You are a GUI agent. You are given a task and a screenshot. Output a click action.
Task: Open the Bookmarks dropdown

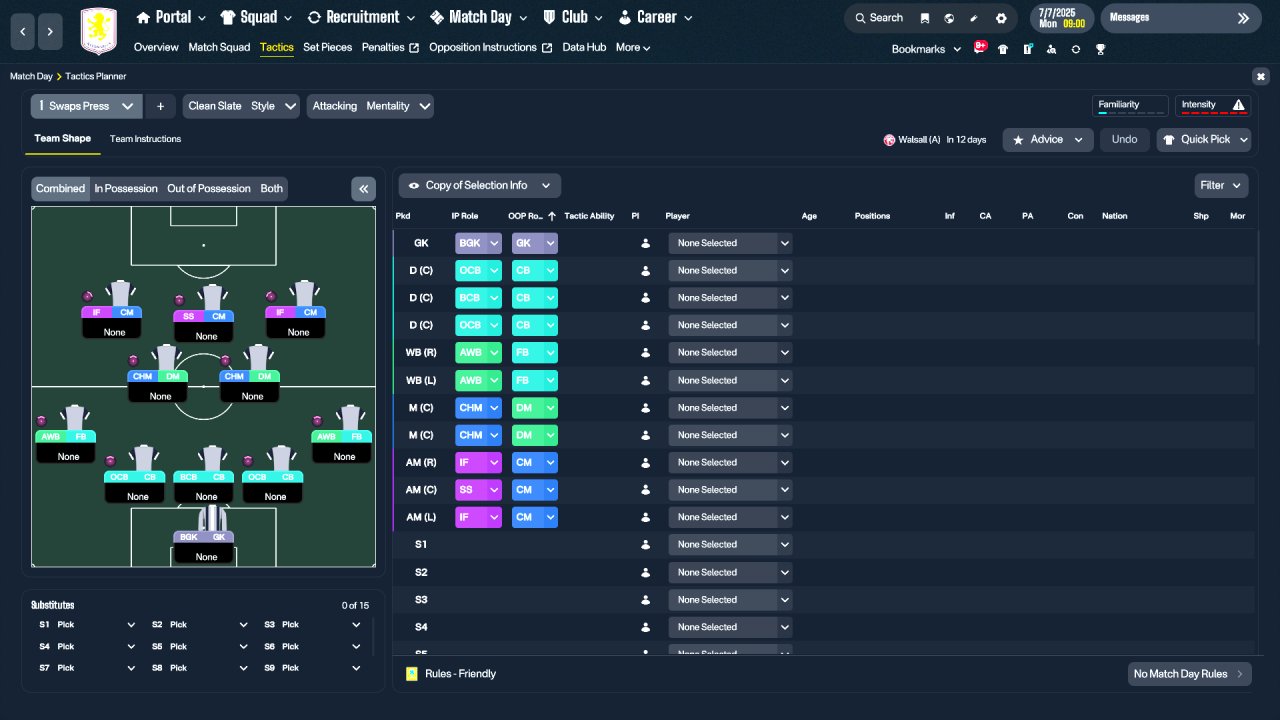(x=926, y=49)
